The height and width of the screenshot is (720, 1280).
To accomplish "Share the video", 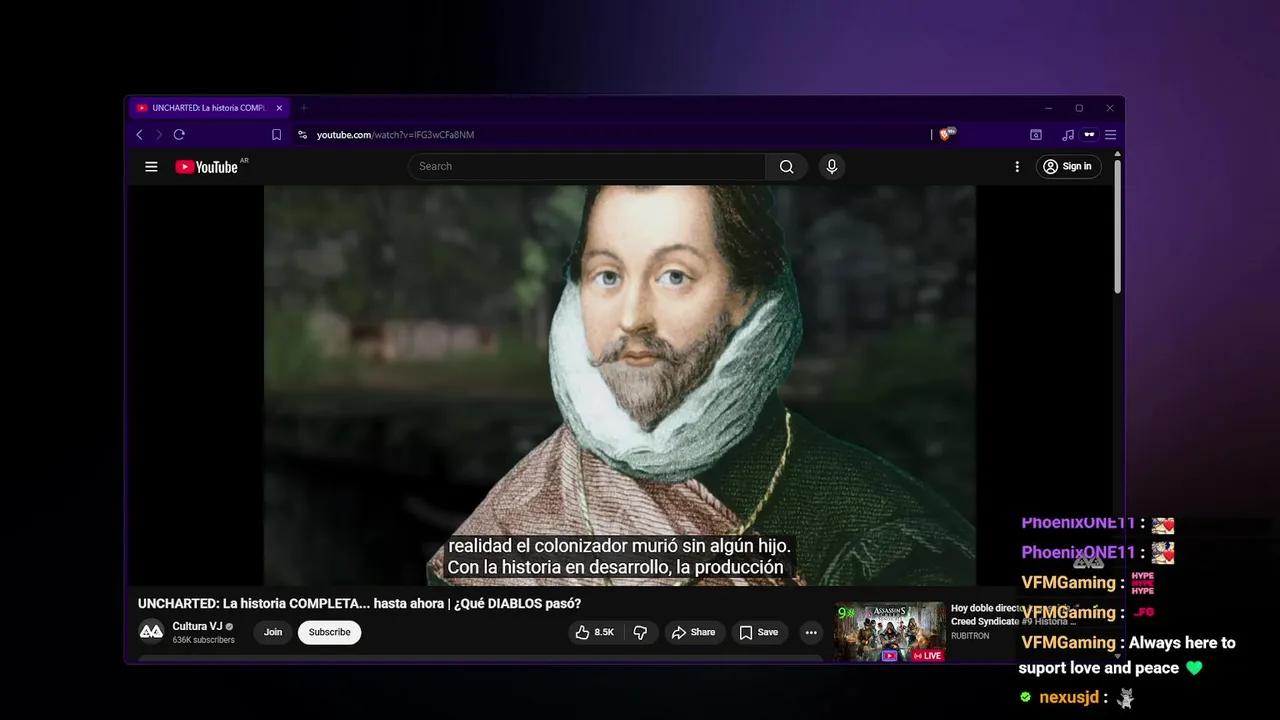I will 693,632.
